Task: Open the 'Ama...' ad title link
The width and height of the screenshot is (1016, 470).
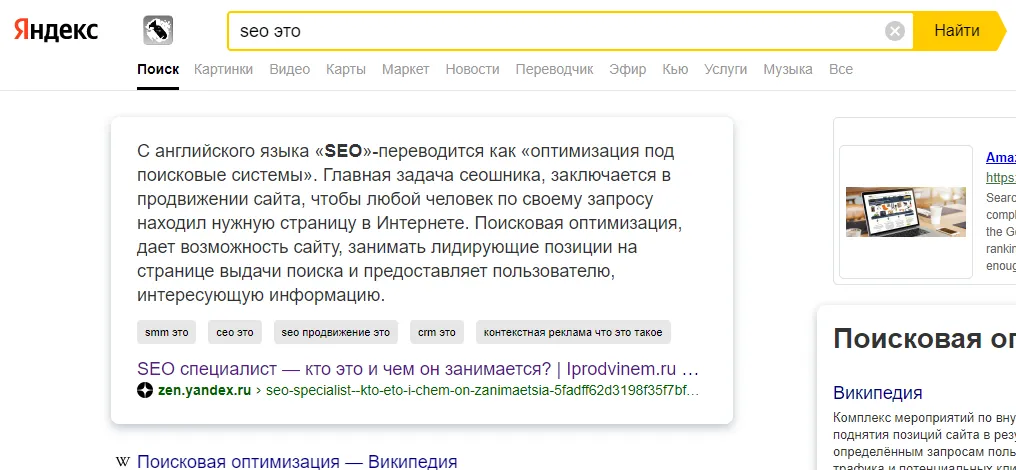Action: (x=1000, y=158)
